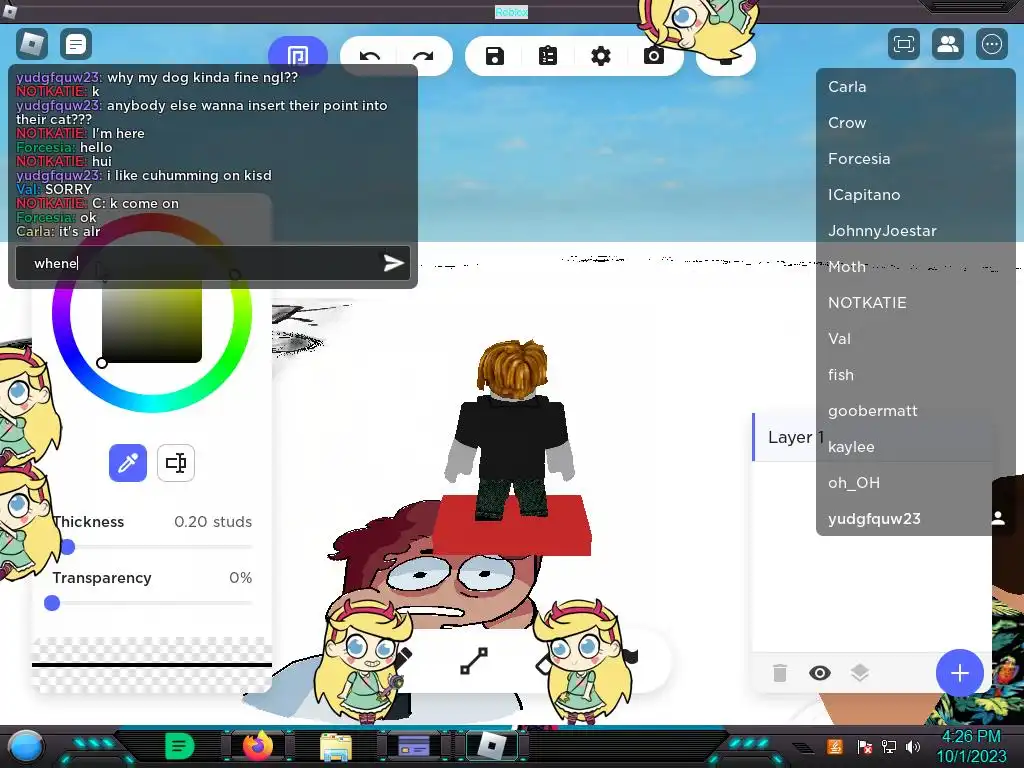Image resolution: width=1024 pixels, height=768 pixels.
Task: Select player JohnnyJoestar in list
Action: (x=915, y=231)
